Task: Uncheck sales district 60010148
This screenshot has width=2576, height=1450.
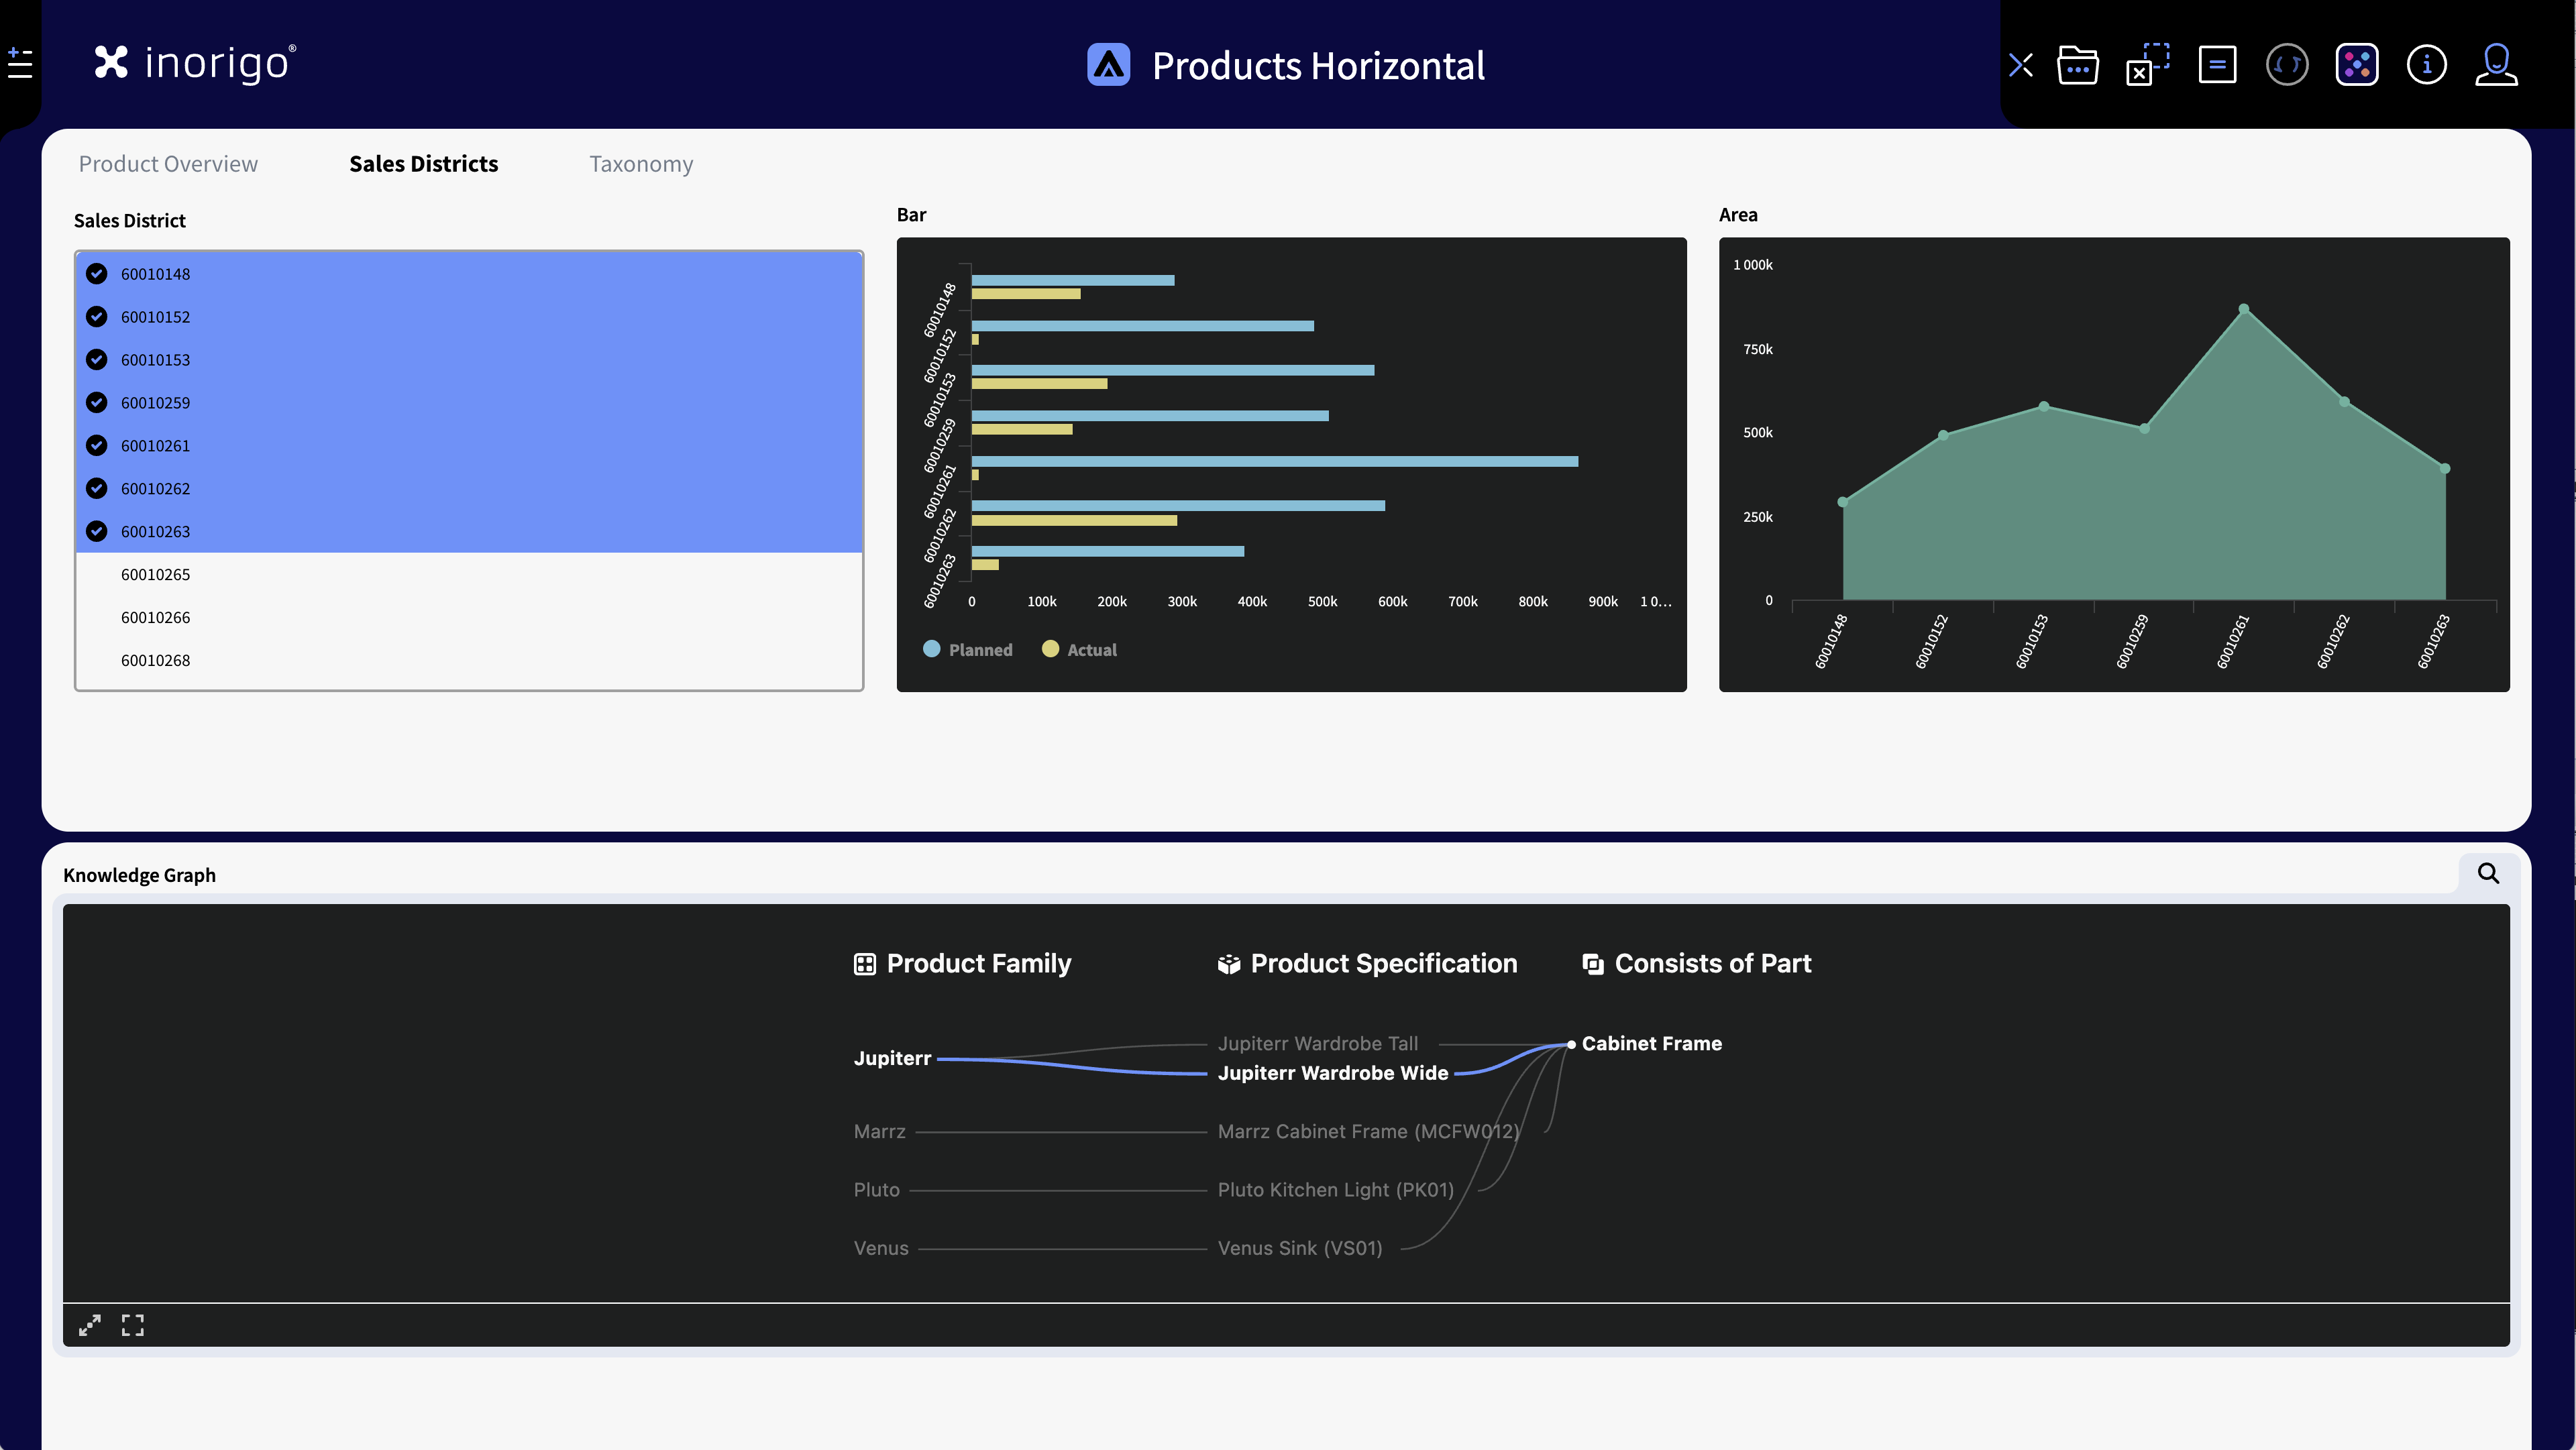Action: [x=97, y=274]
